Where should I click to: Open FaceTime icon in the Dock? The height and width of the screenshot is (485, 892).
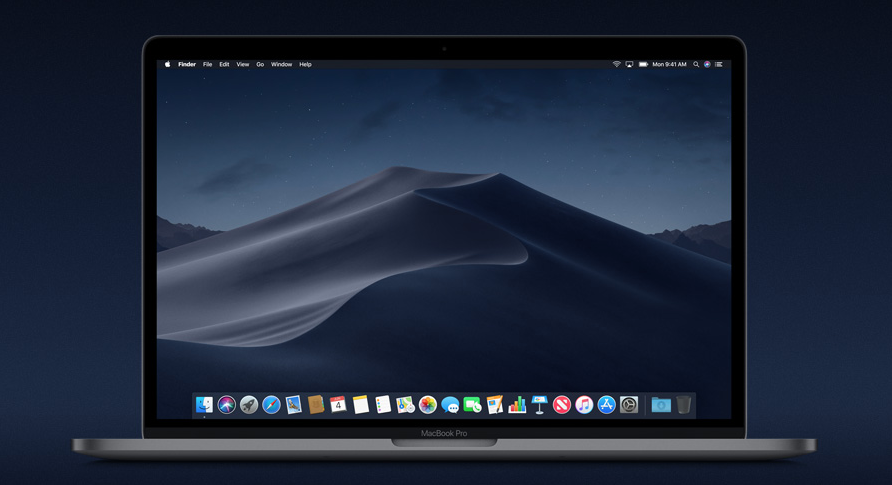pyautogui.click(x=472, y=405)
